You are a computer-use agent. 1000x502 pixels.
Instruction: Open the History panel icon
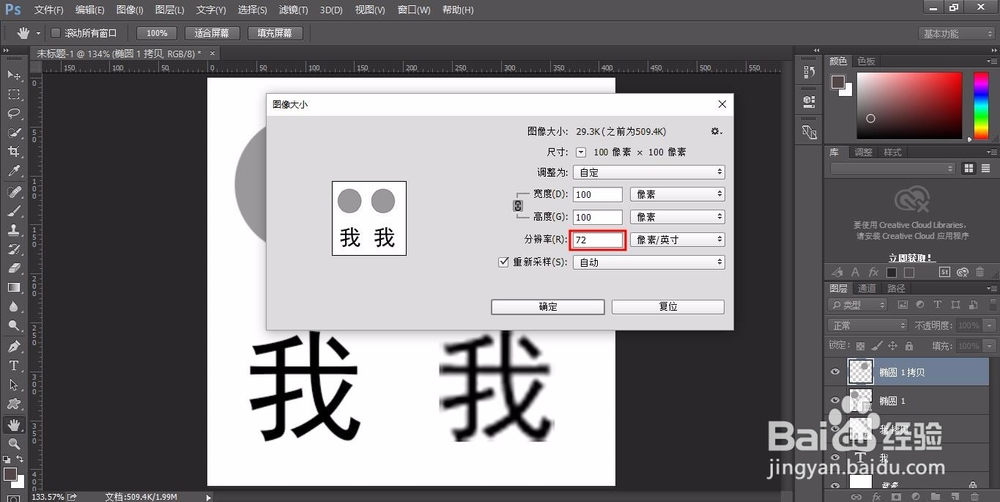coord(809,71)
